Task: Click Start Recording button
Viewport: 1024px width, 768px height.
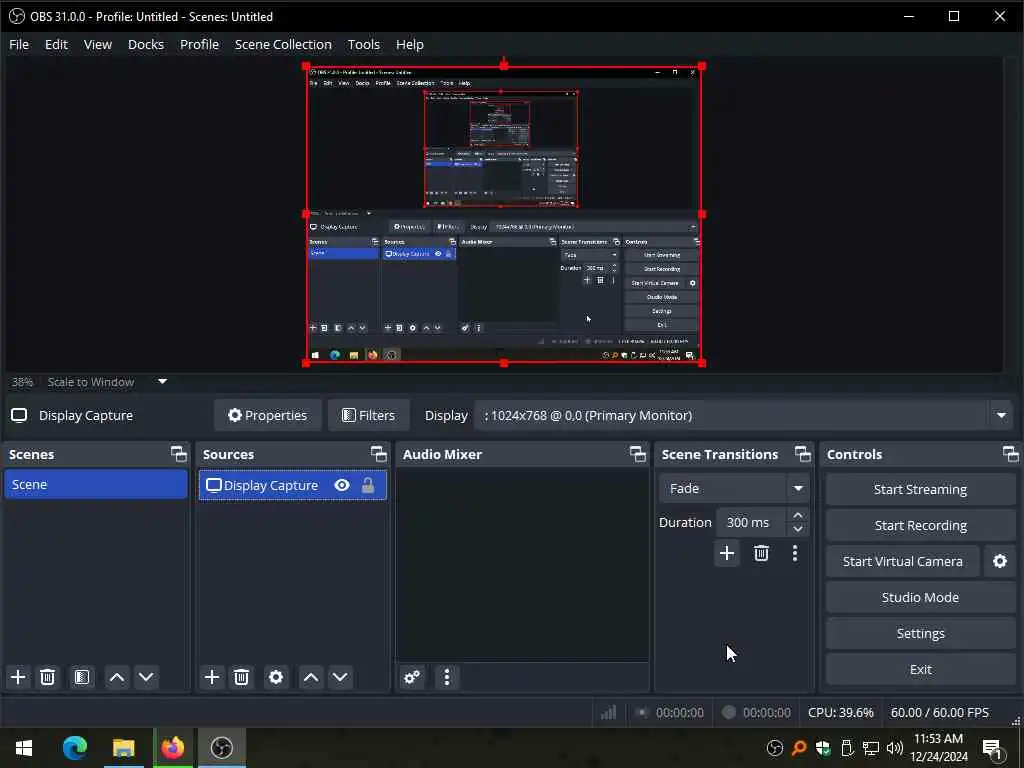Action: (x=920, y=525)
